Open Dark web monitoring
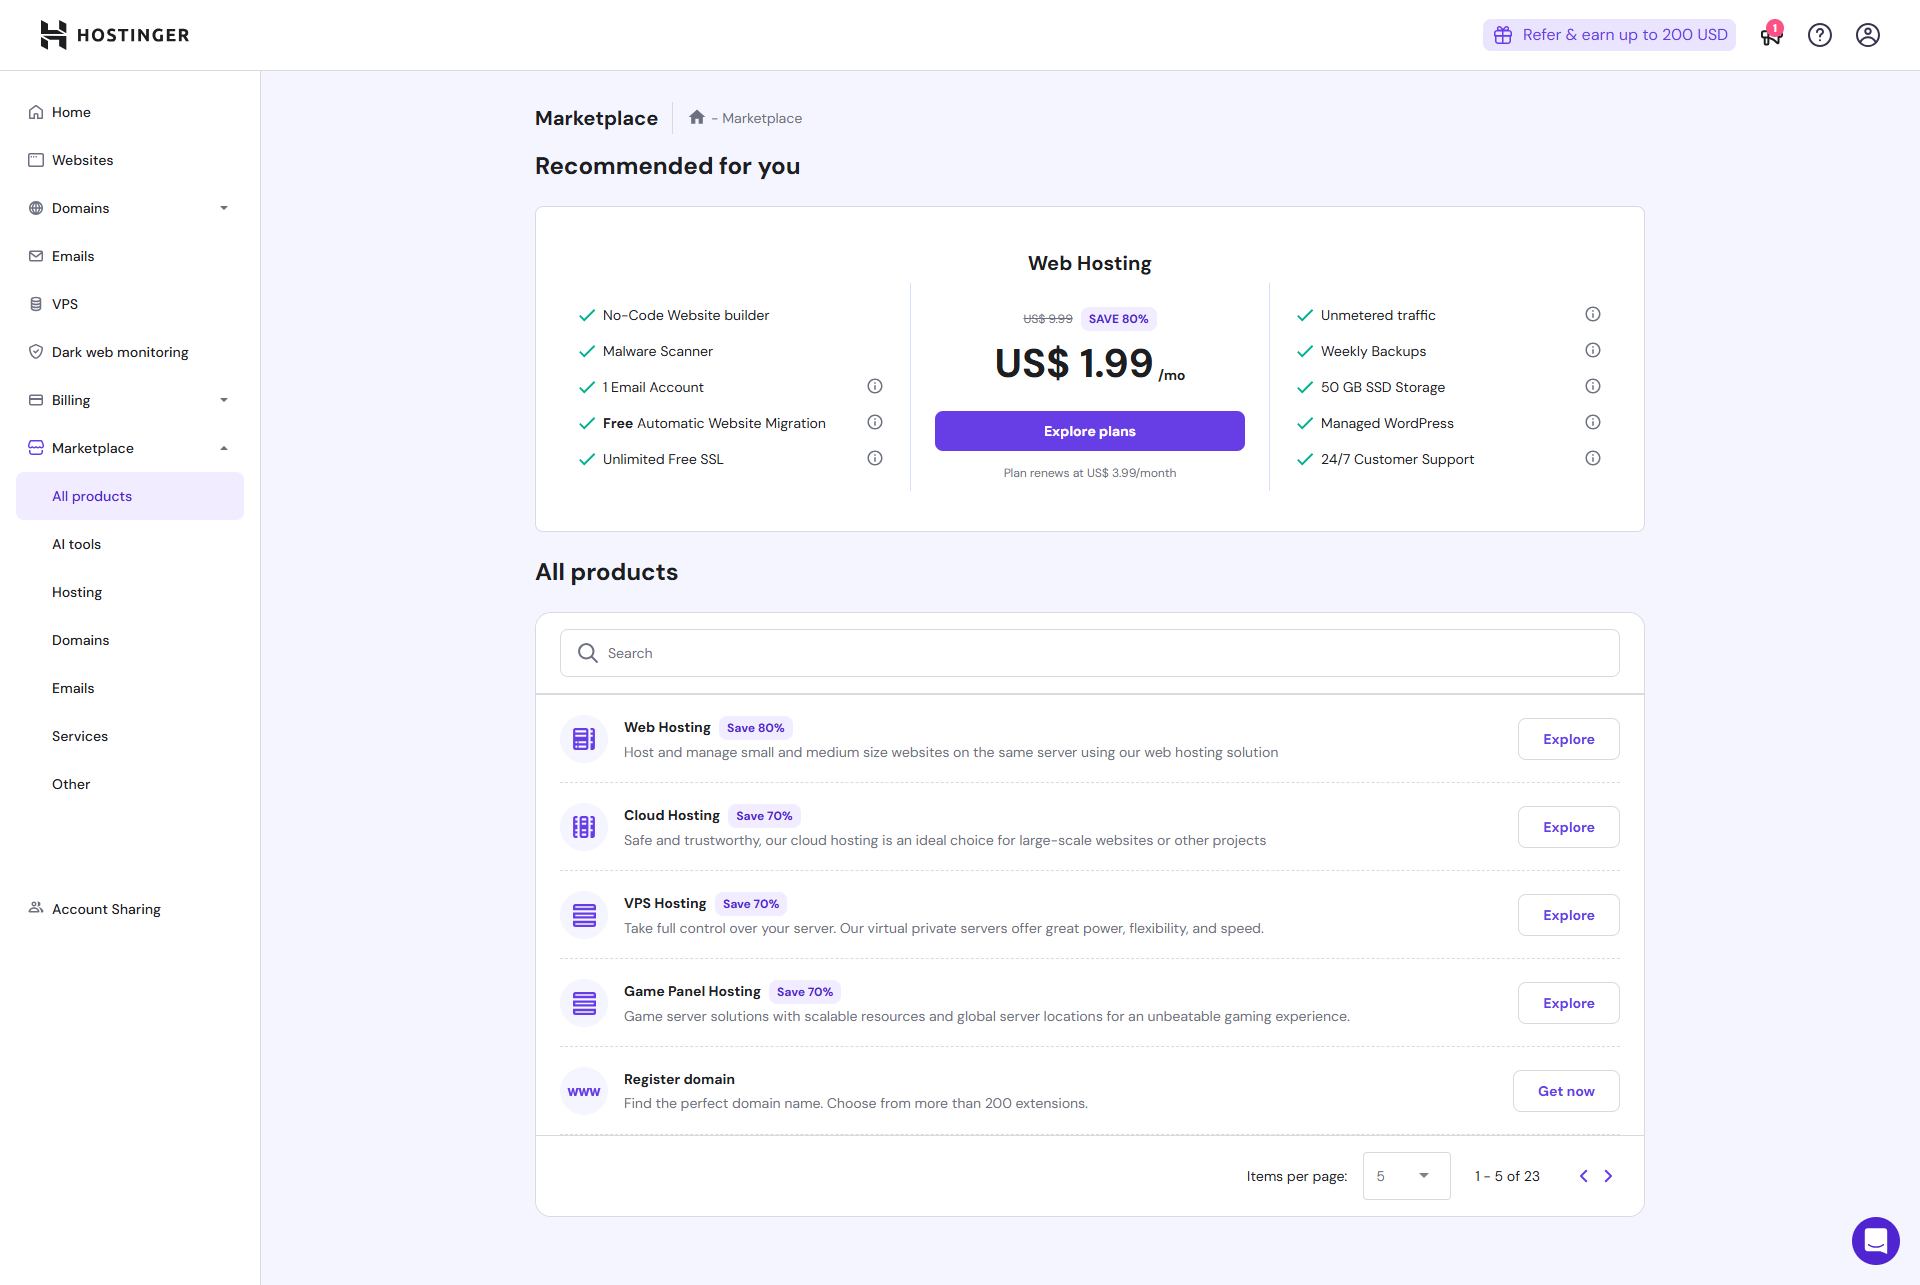This screenshot has height=1285, width=1920. pyautogui.click(x=130, y=352)
